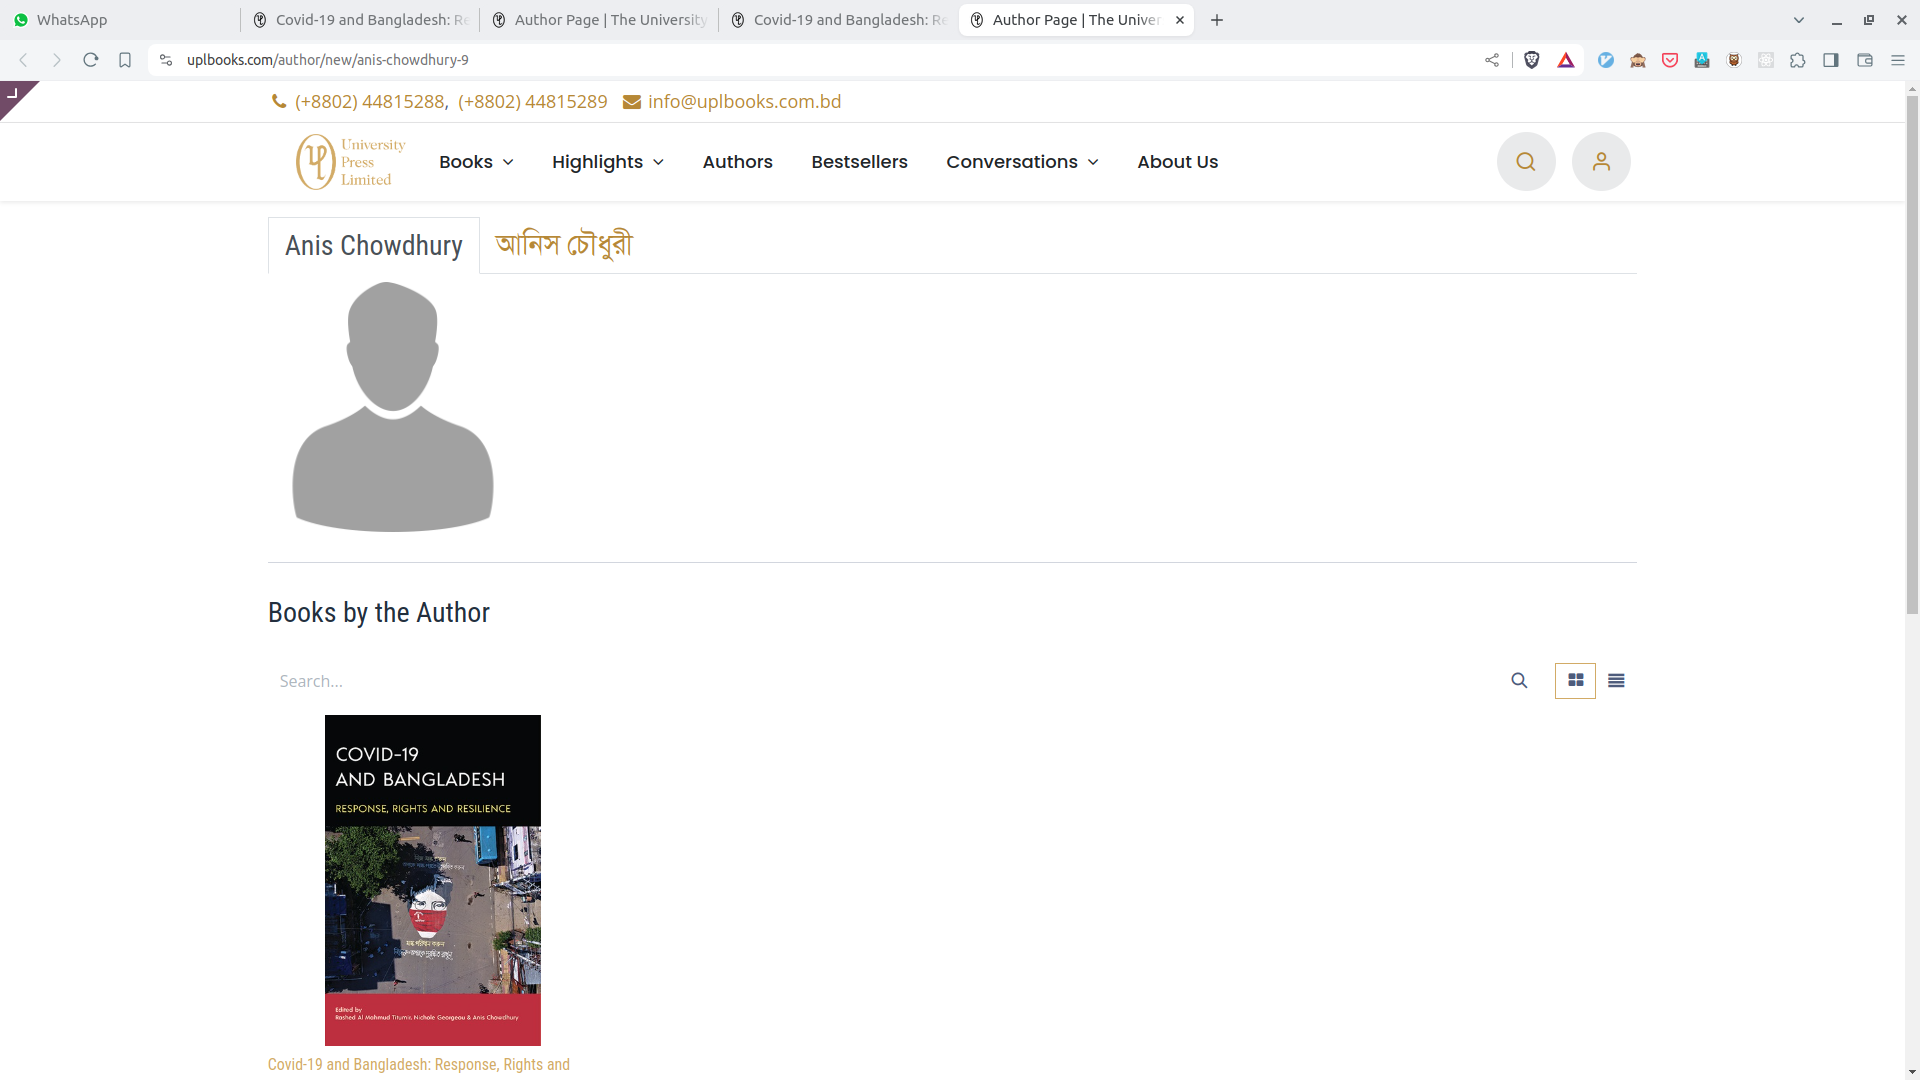Expand the Conversations dropdown menu
Viewport: 1920px width, 1080px height.
(1021, 162)
